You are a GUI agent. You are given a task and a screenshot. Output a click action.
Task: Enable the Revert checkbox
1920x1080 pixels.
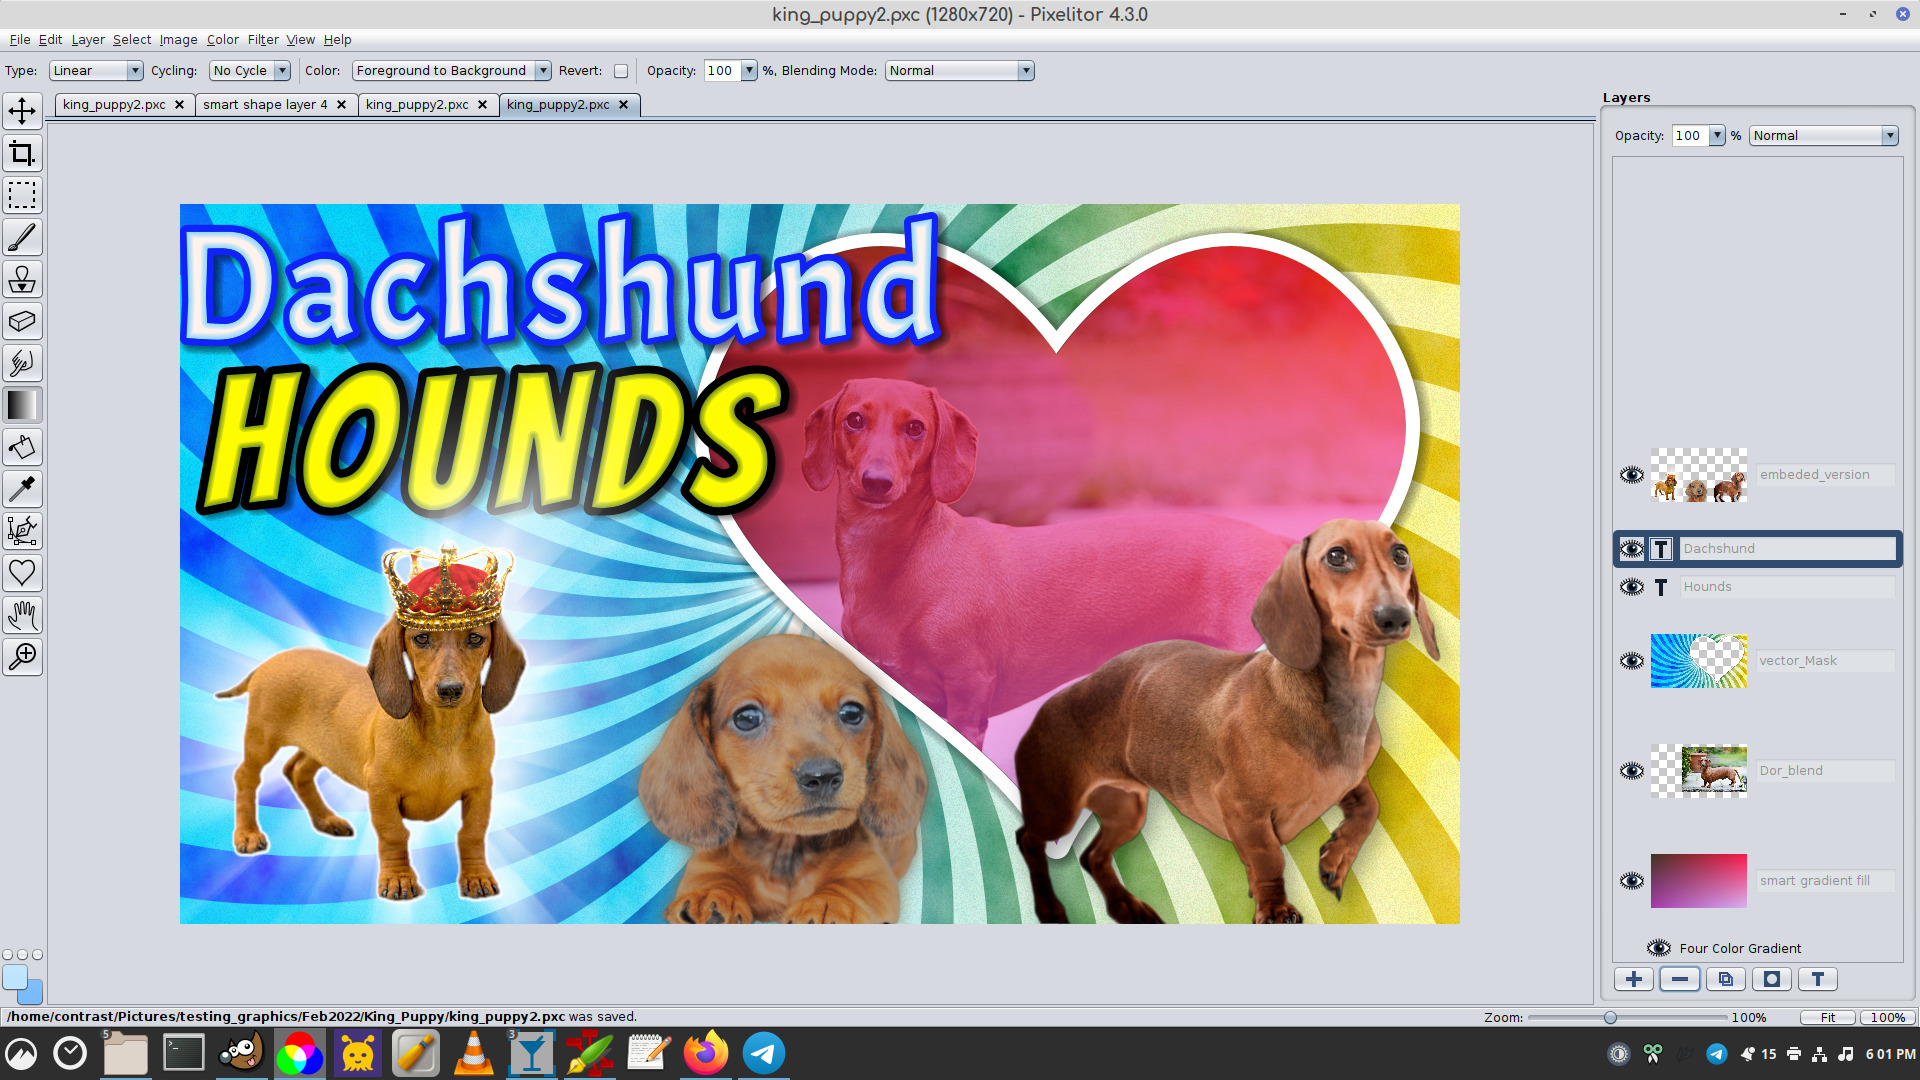621,71
